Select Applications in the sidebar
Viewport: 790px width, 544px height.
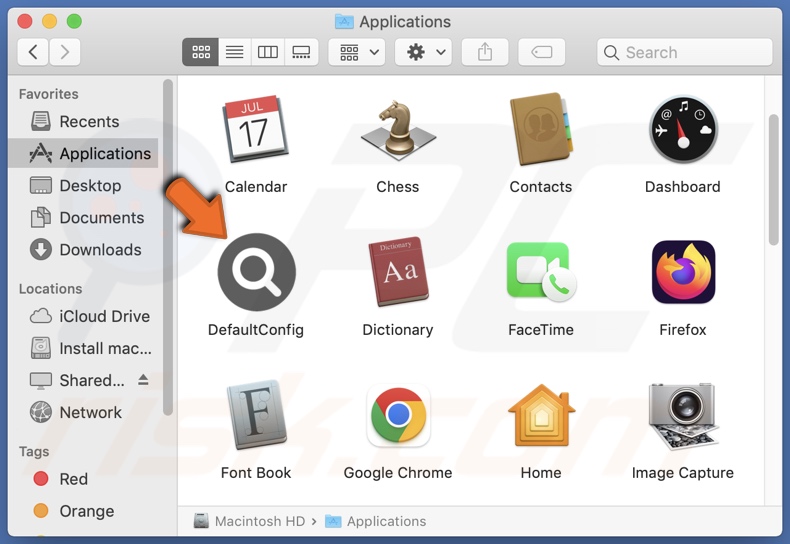[84, 153]
